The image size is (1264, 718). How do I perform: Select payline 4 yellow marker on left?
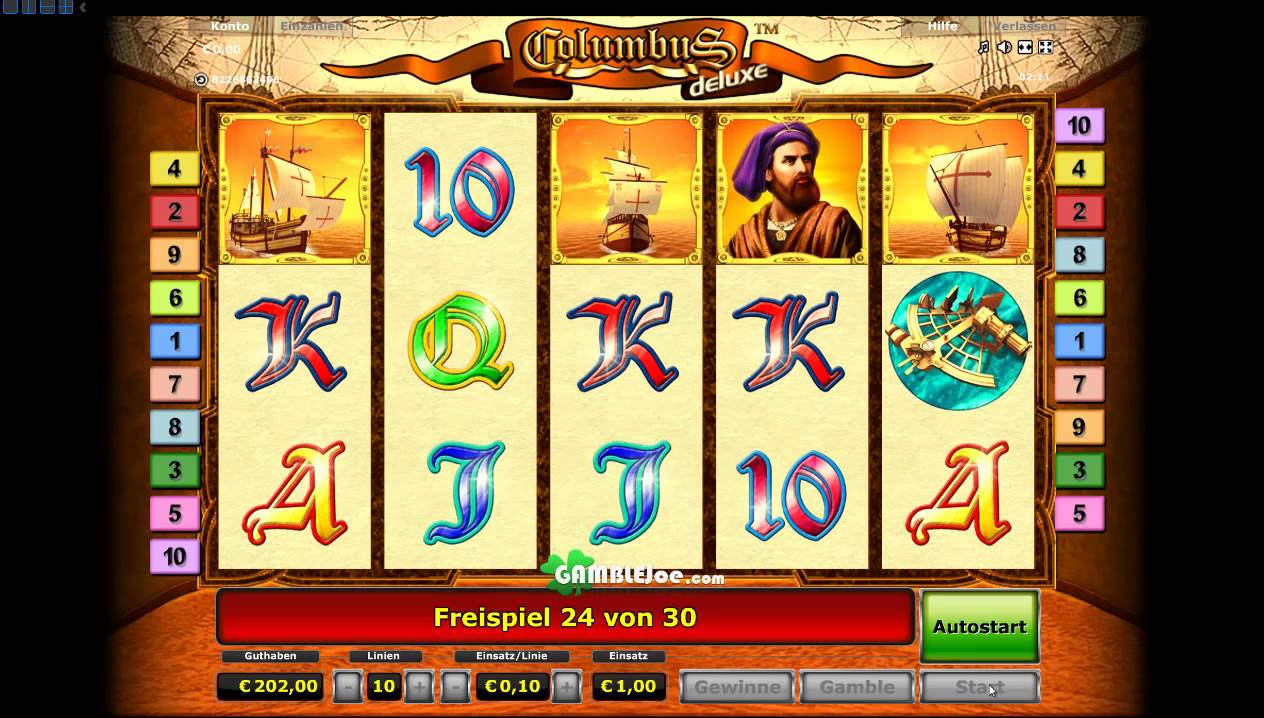(x=174, y=168)
